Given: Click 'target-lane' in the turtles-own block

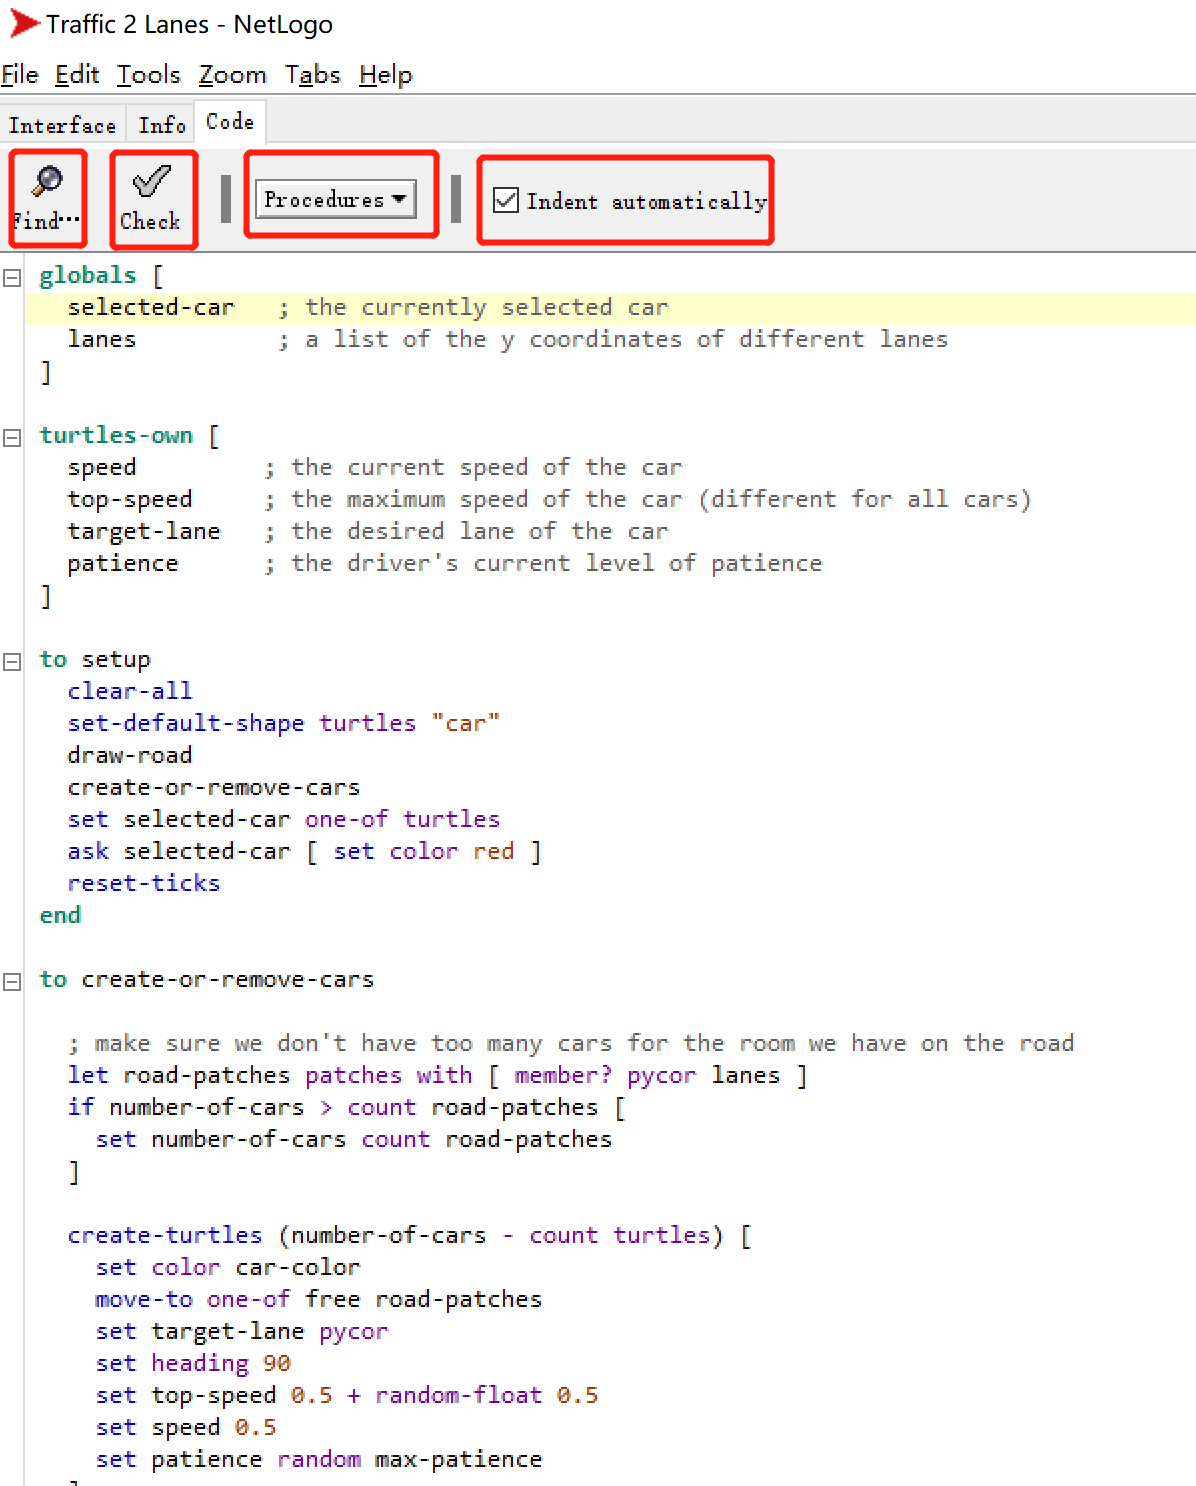Looking at the screenshot, I should tap(144, 531).
